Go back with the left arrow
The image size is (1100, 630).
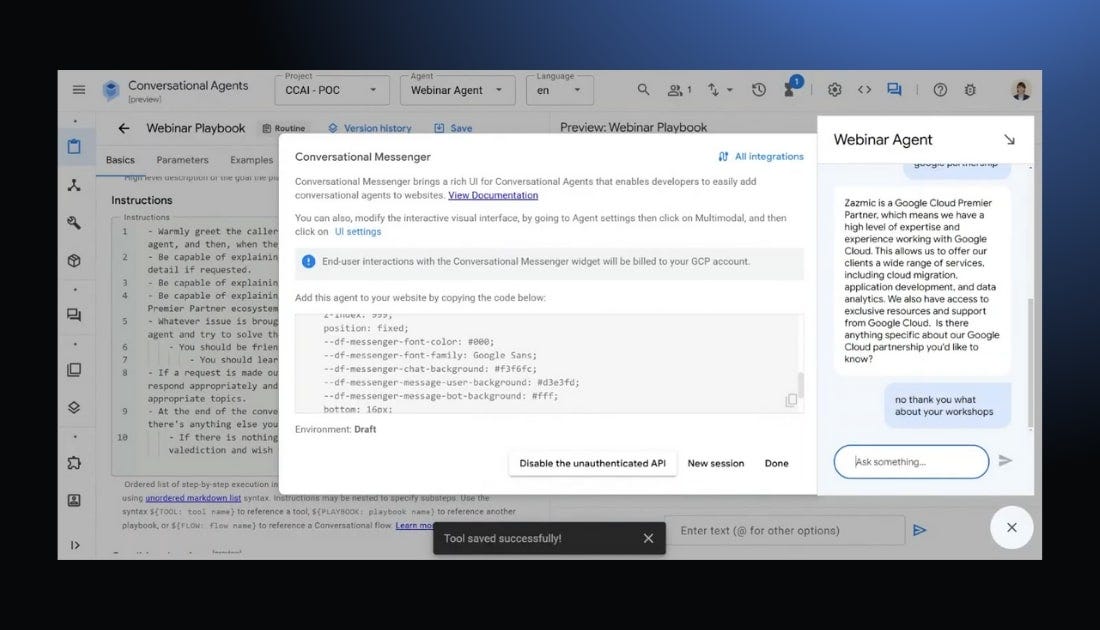(123, 128)
